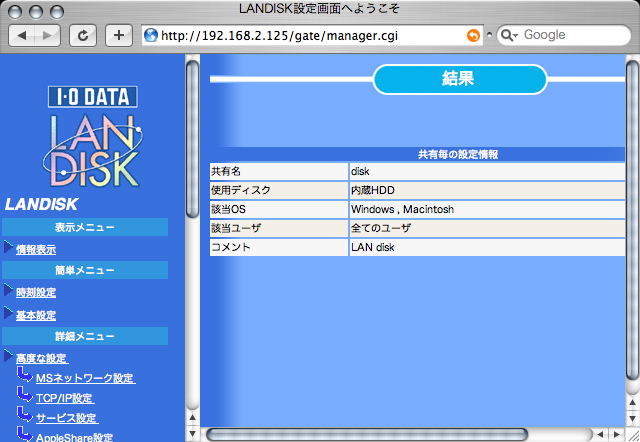Click the right frame scroll up arrow
The image size is (640, 442).
point(632,403)
